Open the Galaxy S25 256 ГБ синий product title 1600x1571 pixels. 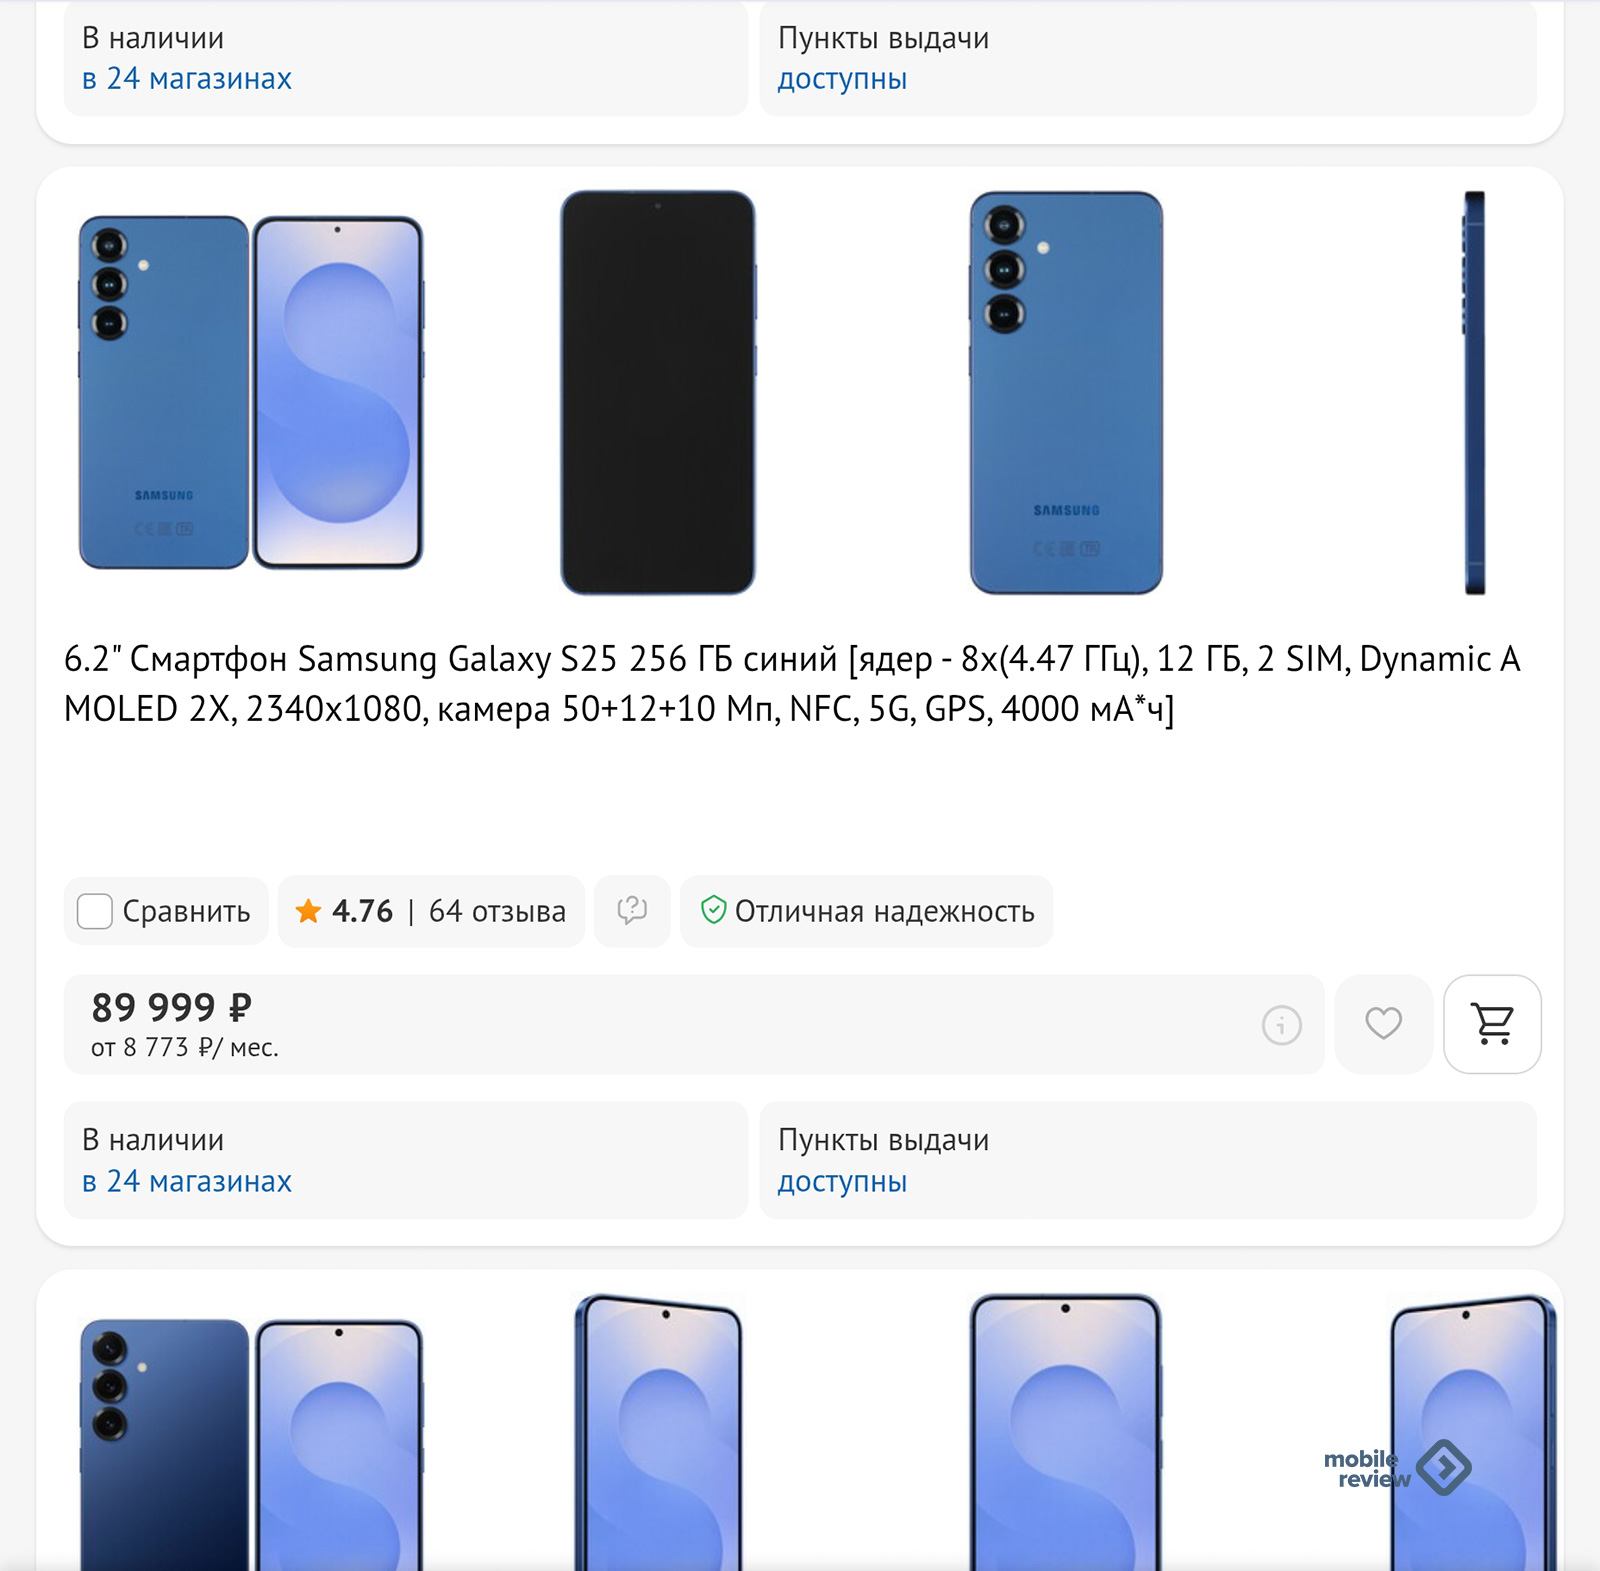[x=792, y=684]
